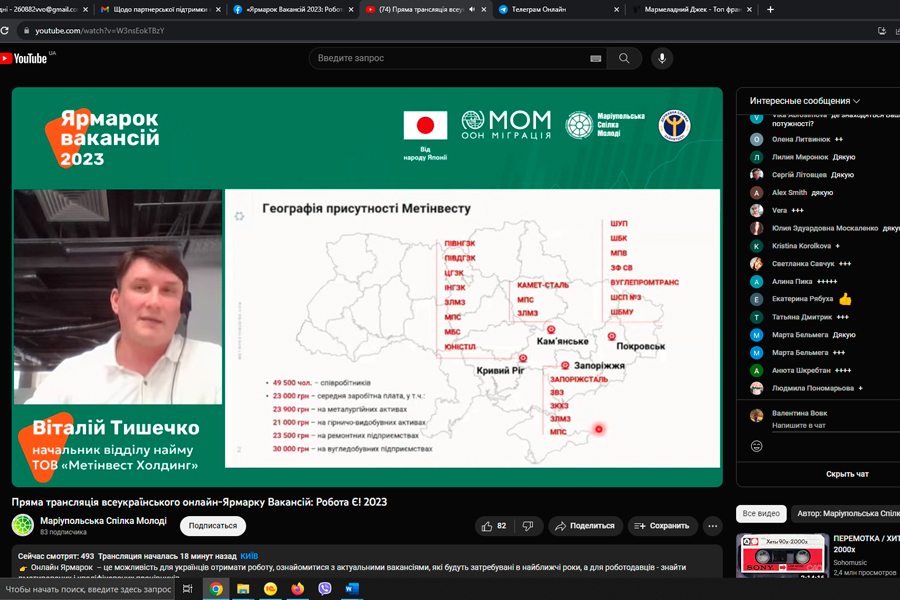Screen dimensions: 900x600
Task: Click the YouTube logo to go home
Action: [x=25, y=58]
